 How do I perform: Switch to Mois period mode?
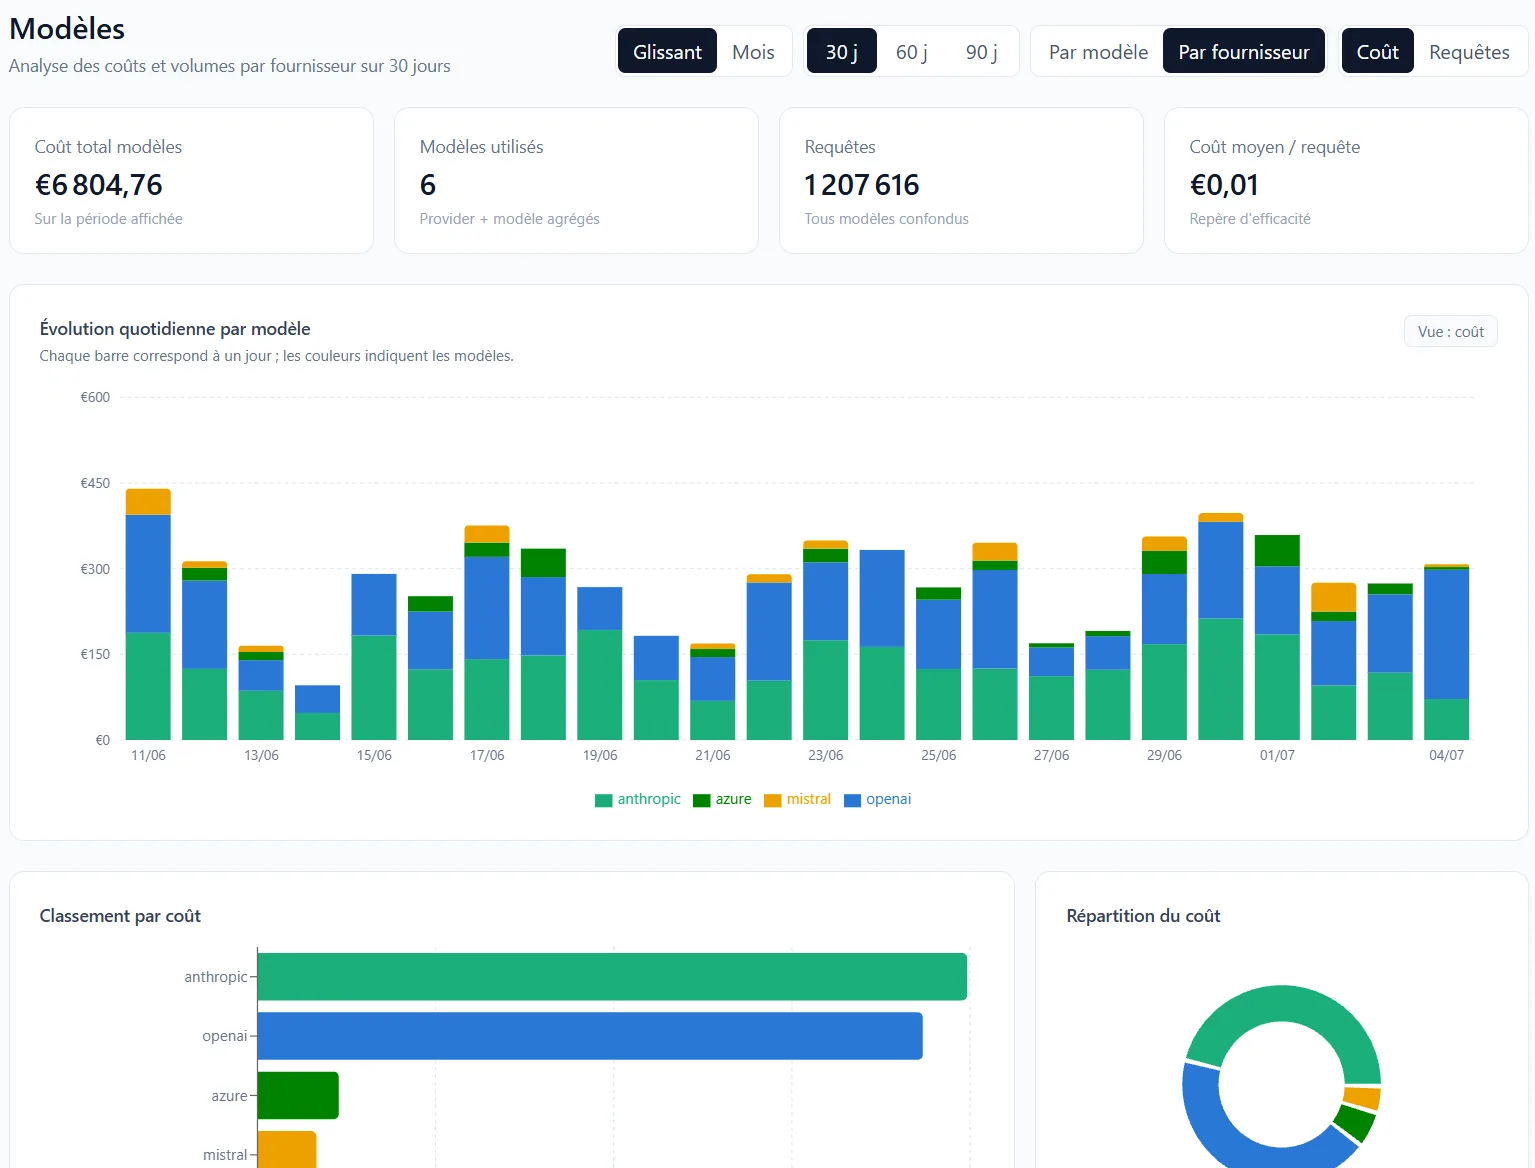coord(753,52)
